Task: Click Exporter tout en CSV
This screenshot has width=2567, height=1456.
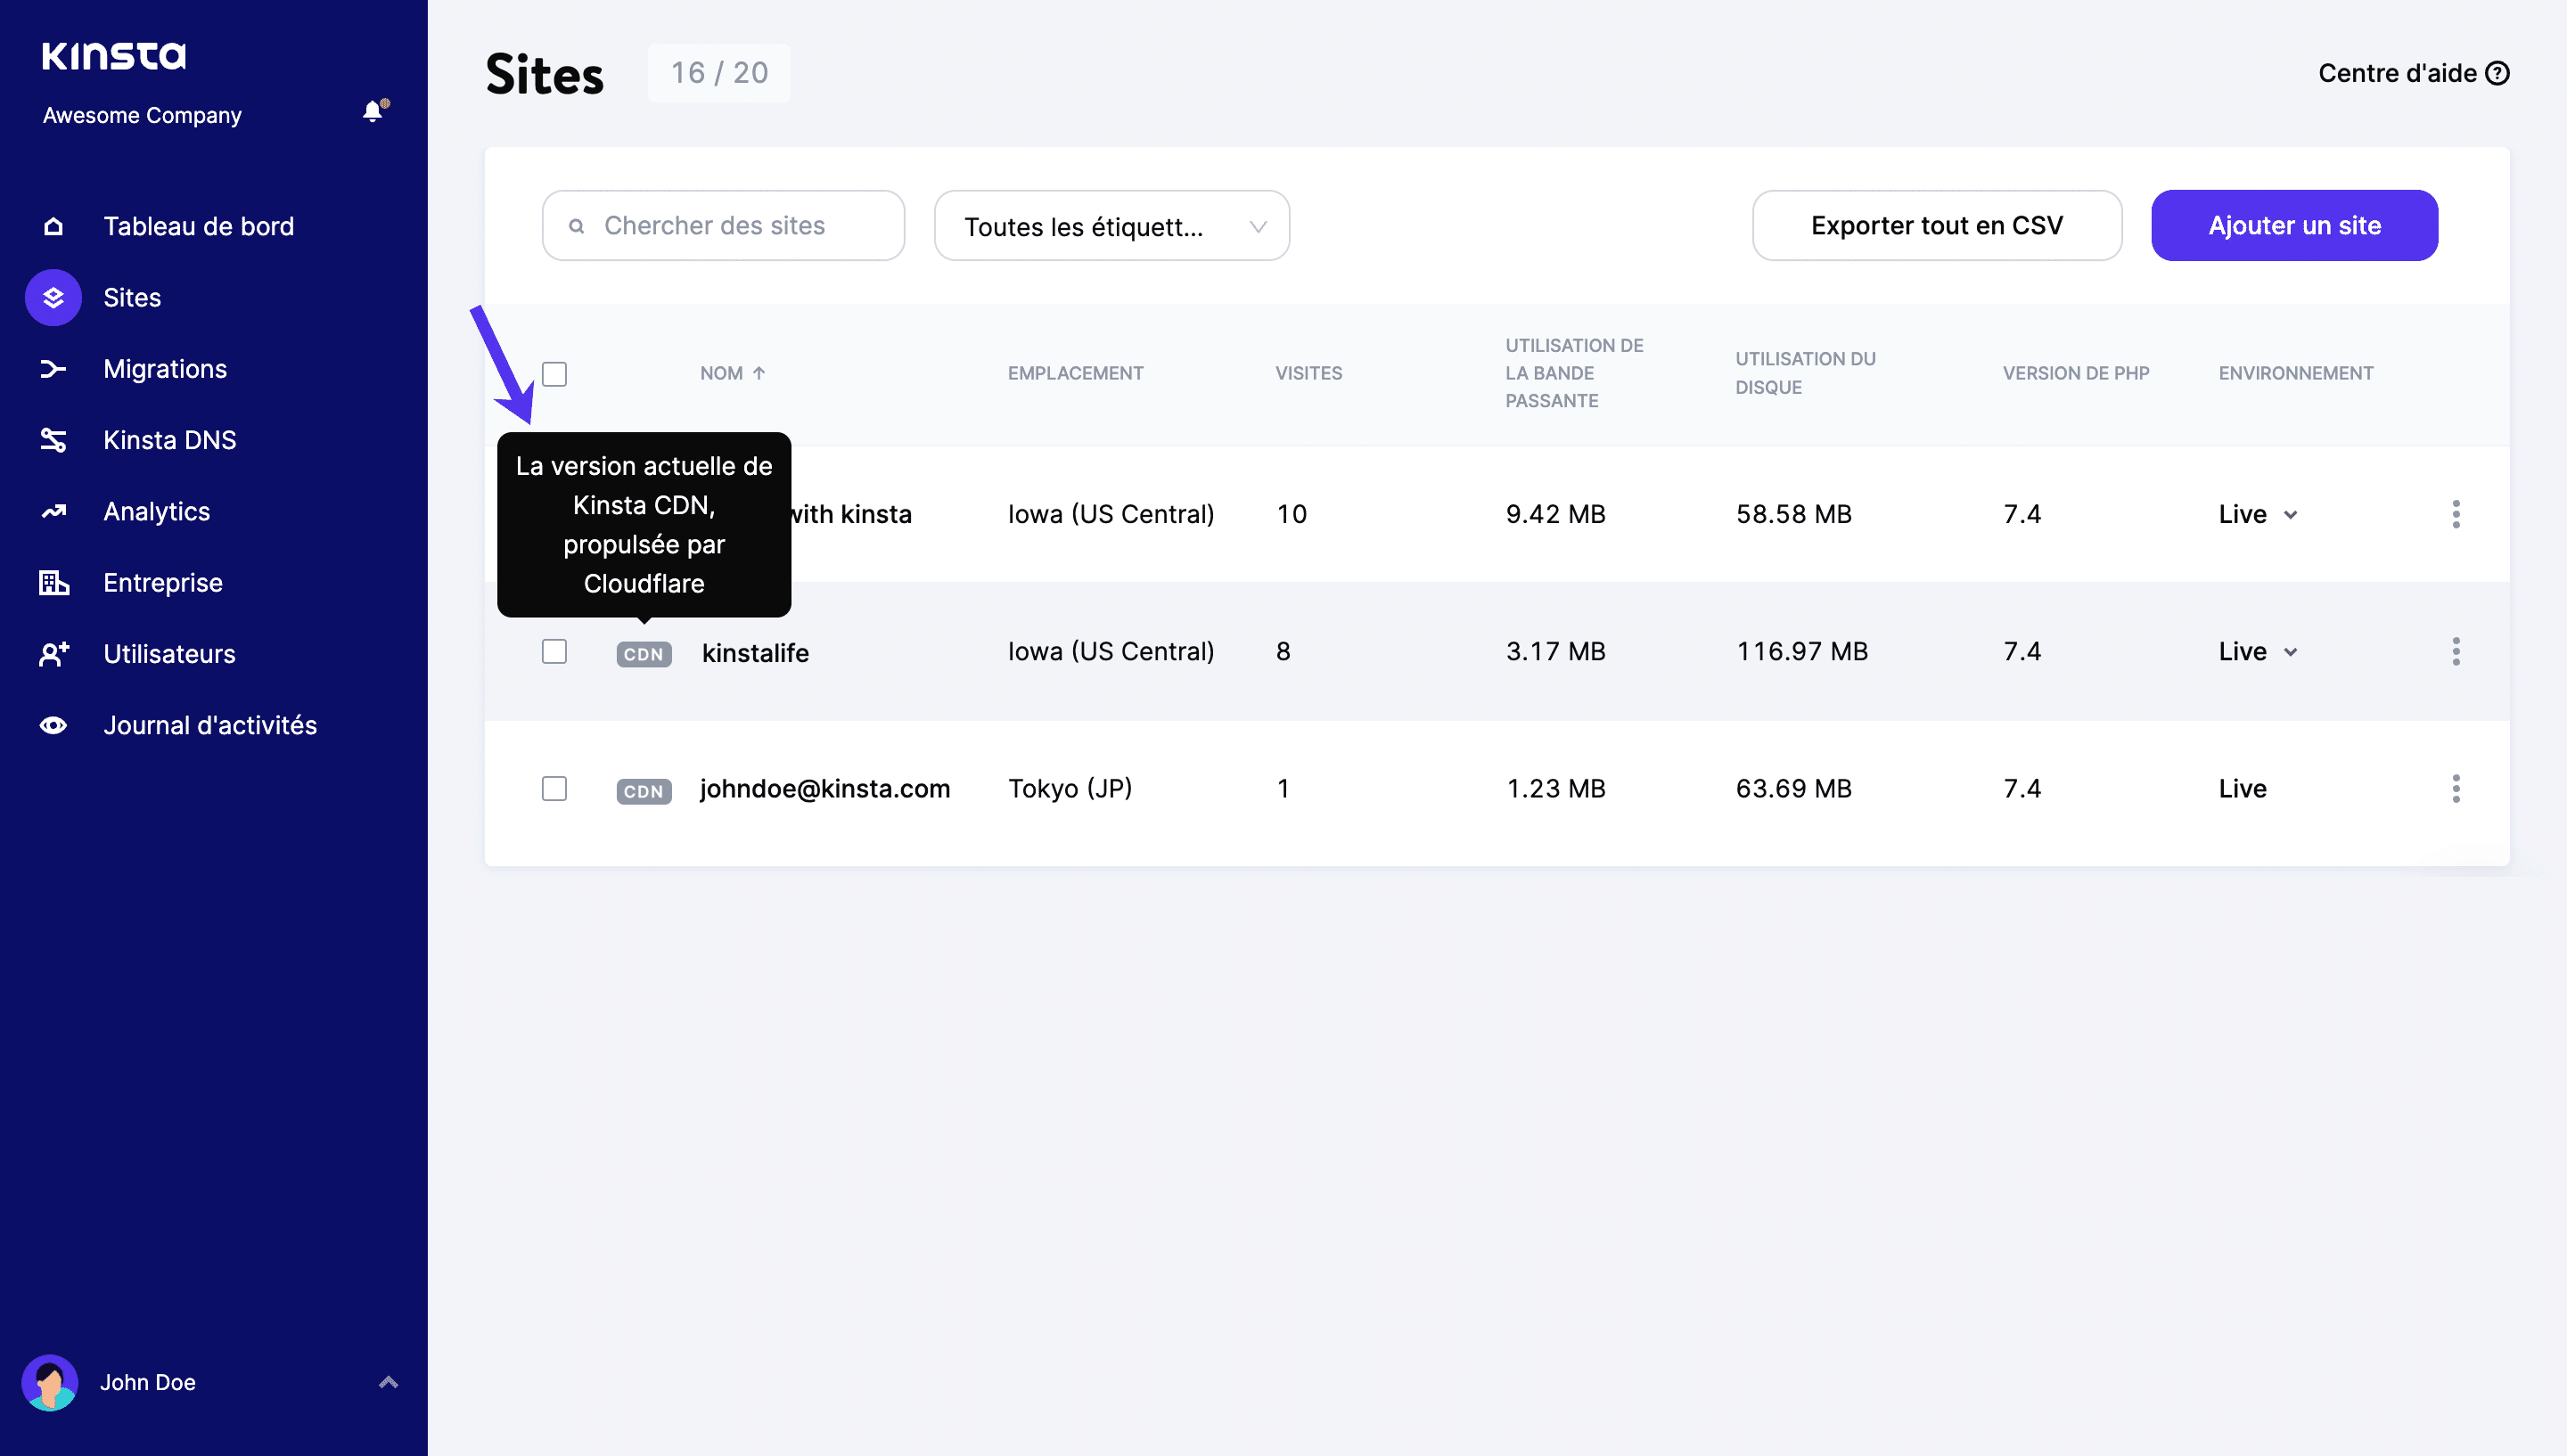Action: point(1936,226)
